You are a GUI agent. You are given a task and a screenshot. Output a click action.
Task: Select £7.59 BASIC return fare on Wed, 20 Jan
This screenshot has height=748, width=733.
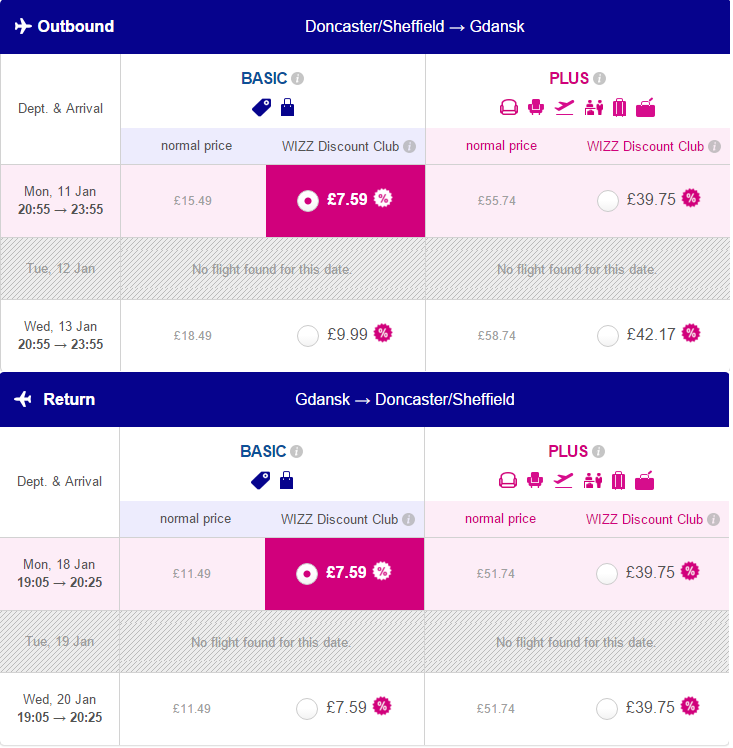pyautogui.click(x=307, y=709)
